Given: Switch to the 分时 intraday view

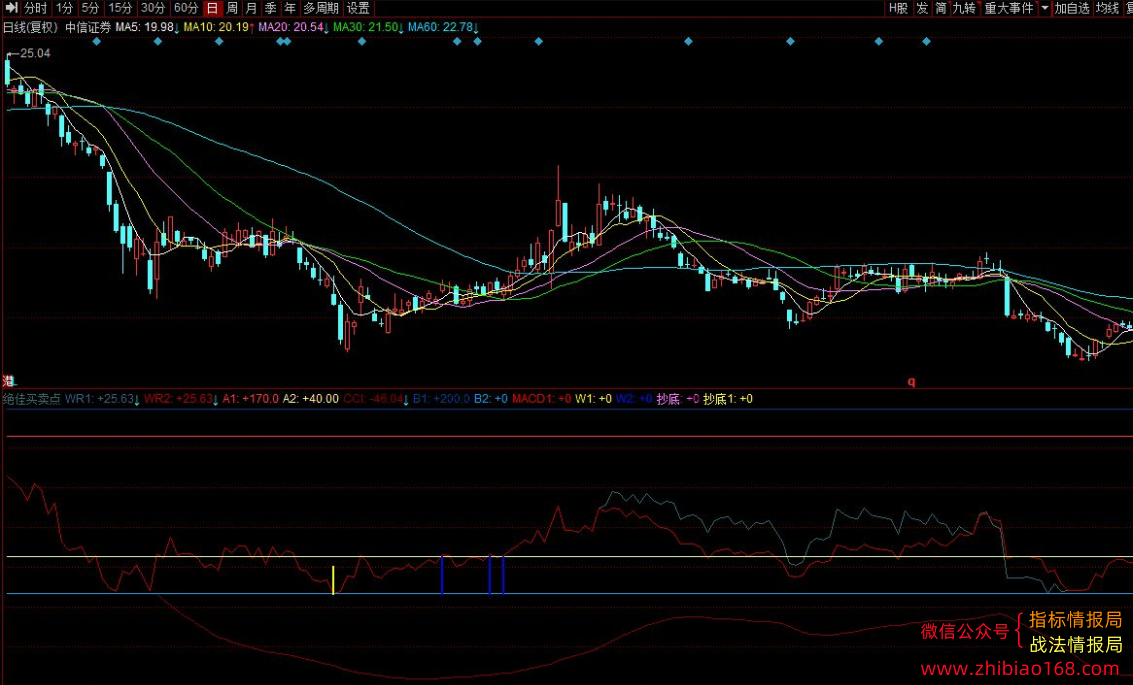Looking at the screenshot, I should coord(35,8).
